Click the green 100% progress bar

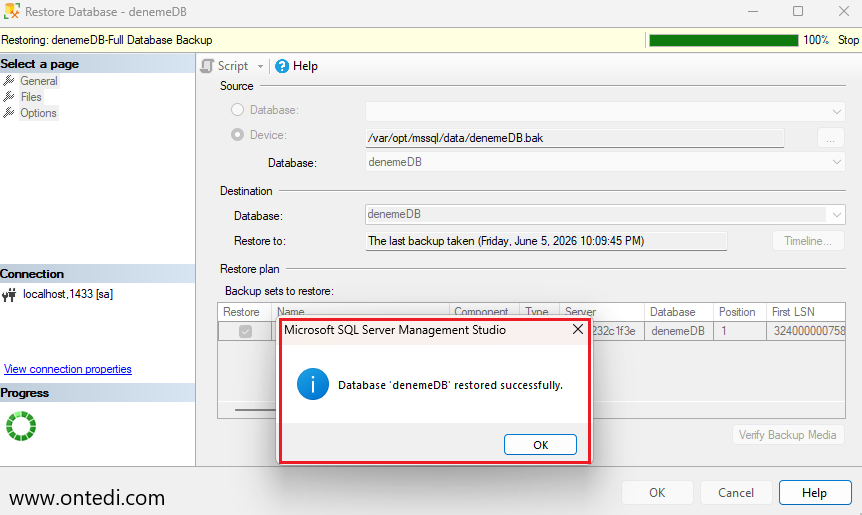(723, 40)
